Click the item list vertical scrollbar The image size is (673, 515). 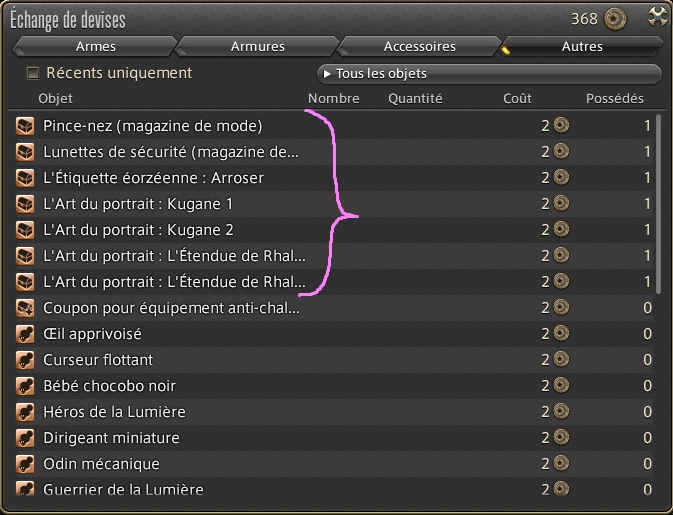pyautogui.click(x=658, y=204)
